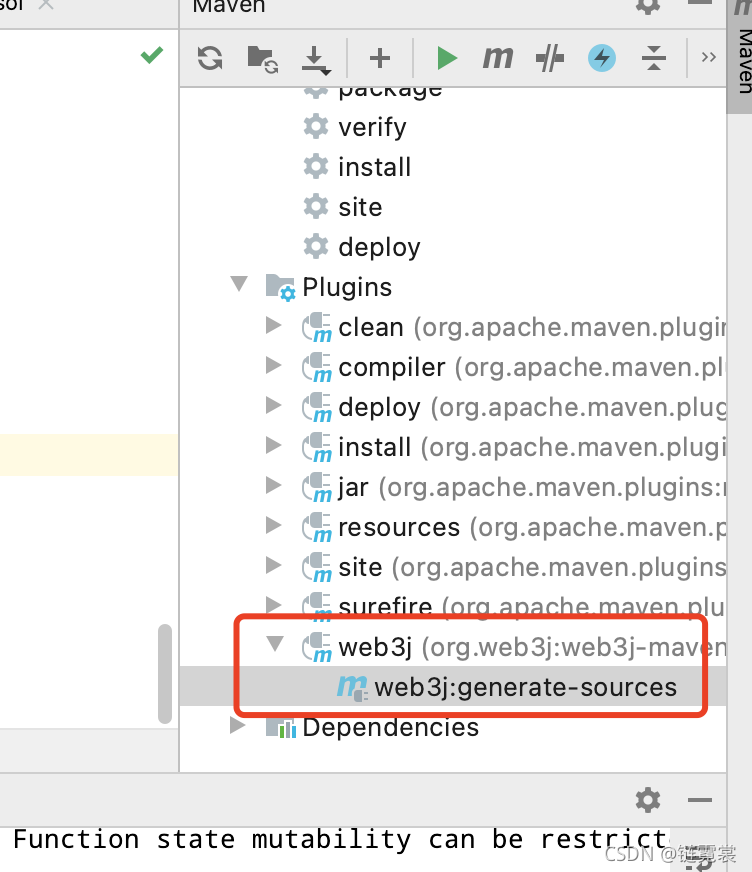Close the .sol editor tab
This screenshot has height=872, width=752.
(x=47, y=4)
